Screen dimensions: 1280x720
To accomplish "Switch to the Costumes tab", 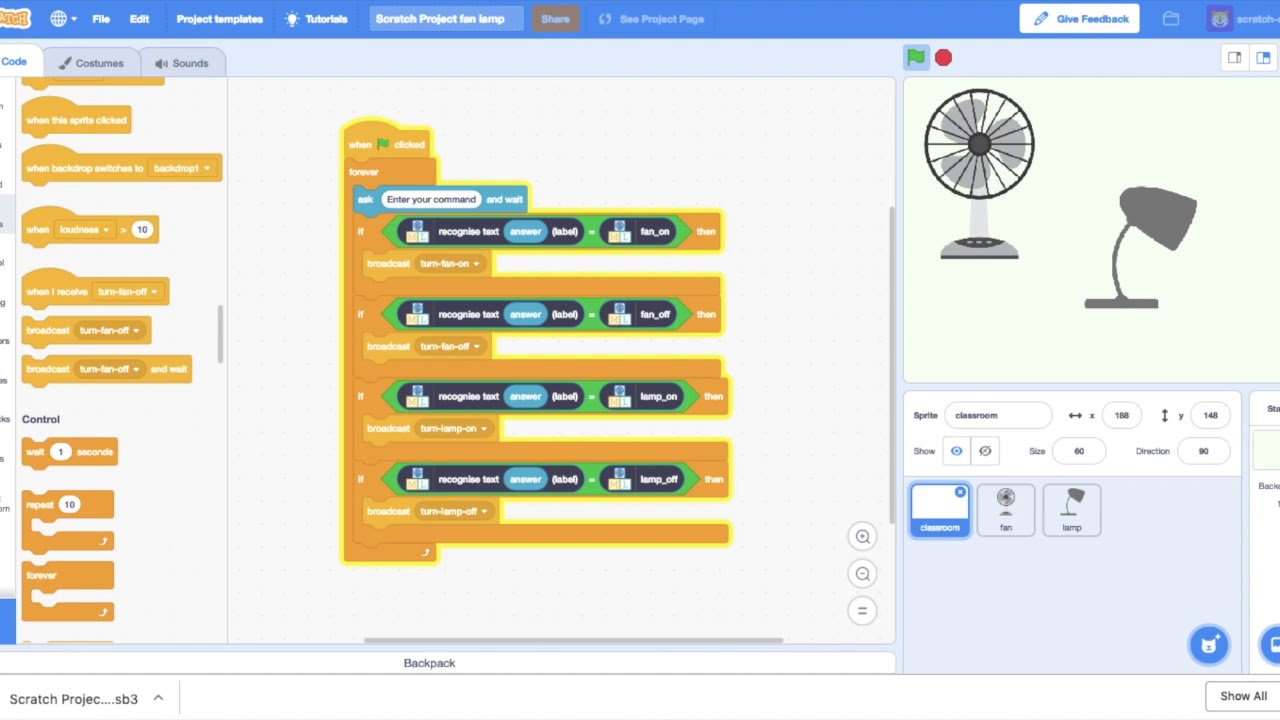I will [91, 63].
